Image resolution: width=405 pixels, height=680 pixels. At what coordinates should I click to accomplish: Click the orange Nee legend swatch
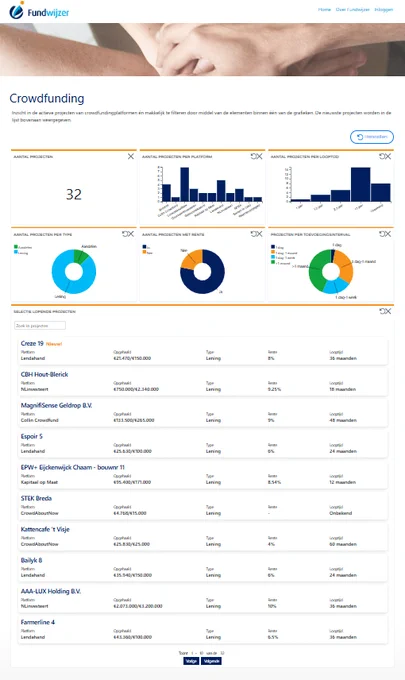[x=144, y=252]
